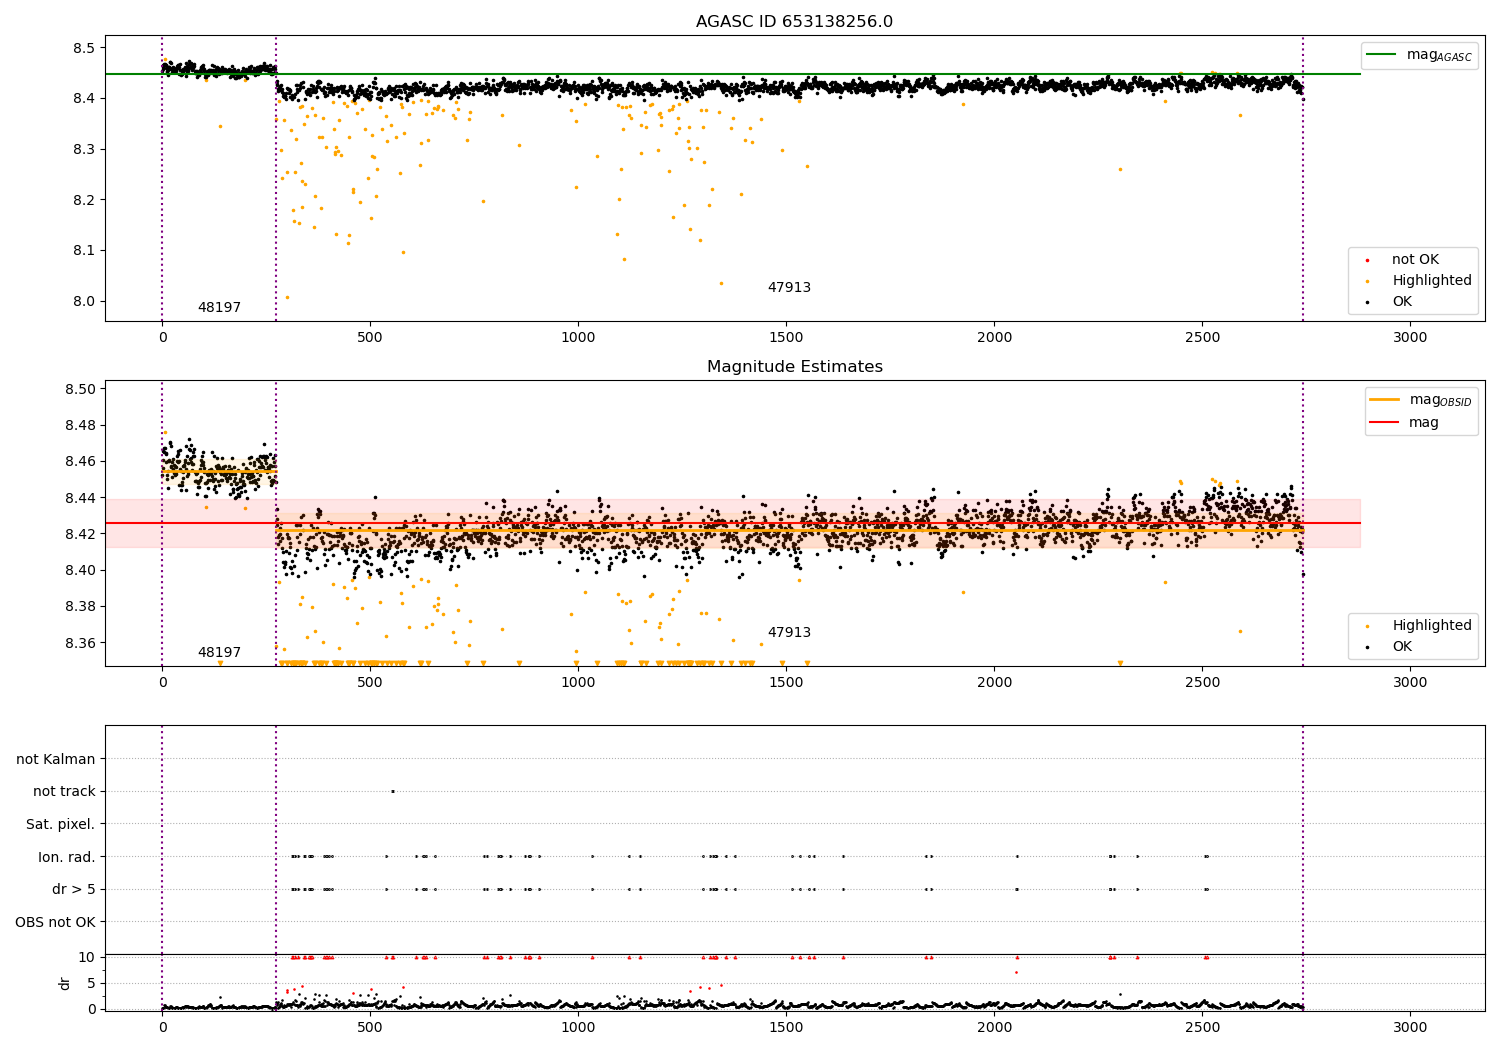This screenshot has height=1050, width=1500.
Task: Click the 'dr > 5' row label
Action: 74,890
